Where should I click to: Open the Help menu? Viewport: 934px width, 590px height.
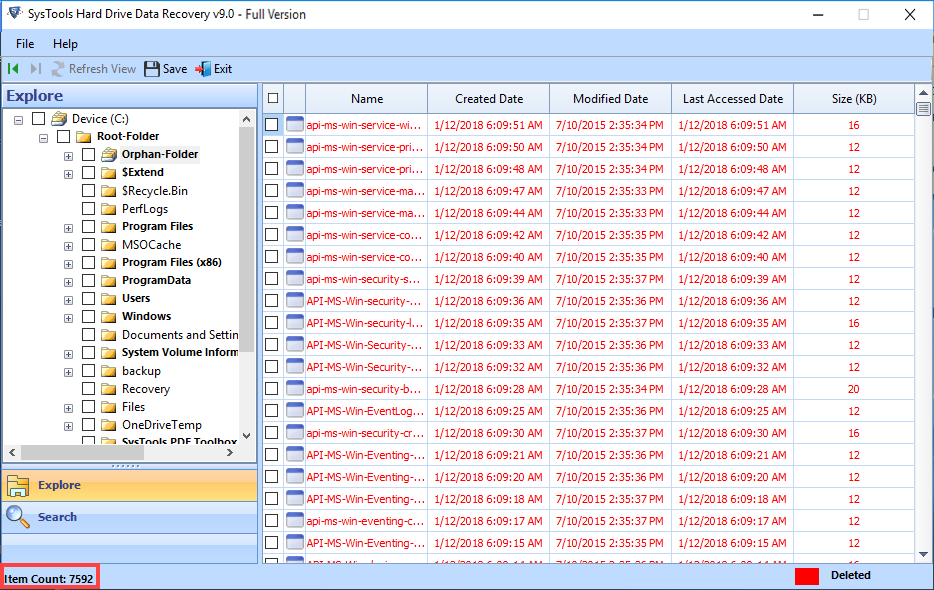pyautogui.click(x=65, y=44)
